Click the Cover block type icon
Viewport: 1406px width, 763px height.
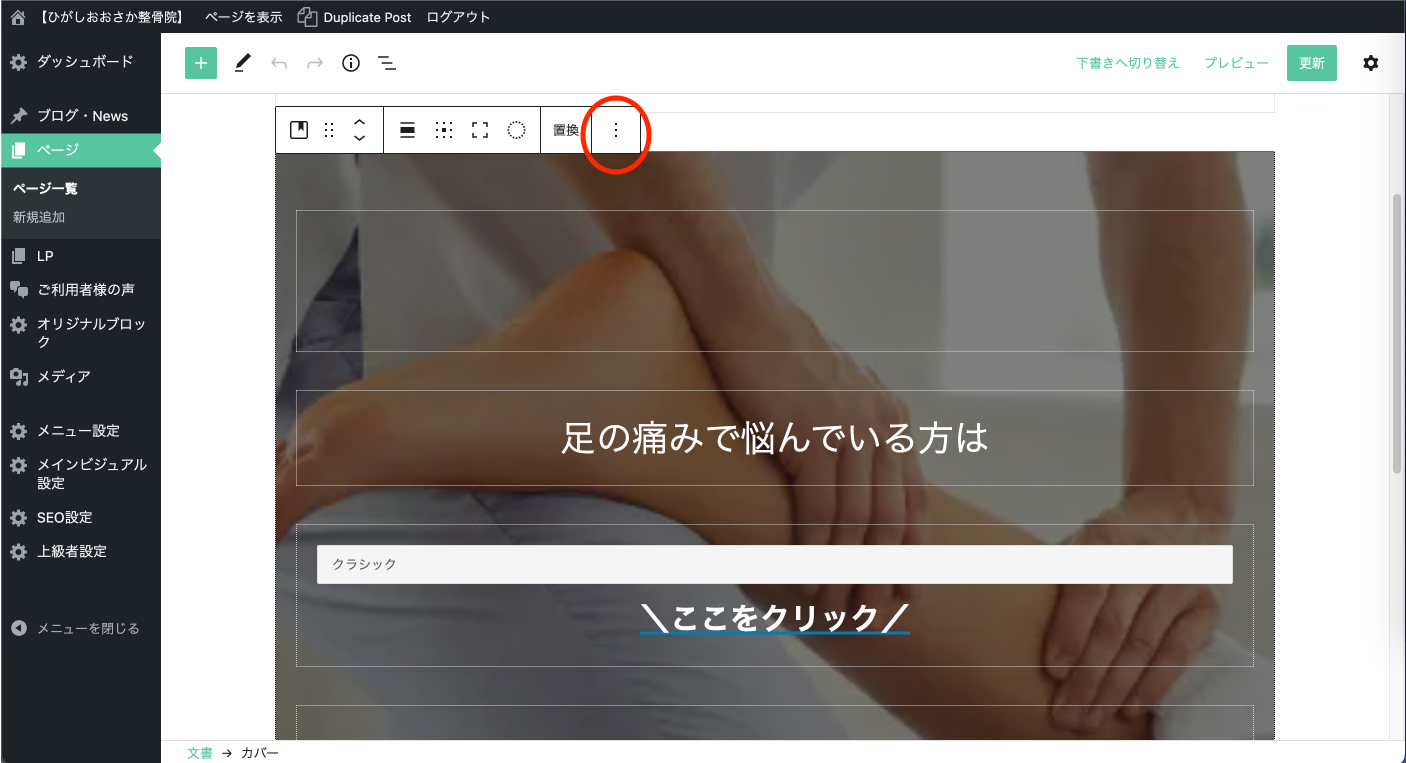299,130
